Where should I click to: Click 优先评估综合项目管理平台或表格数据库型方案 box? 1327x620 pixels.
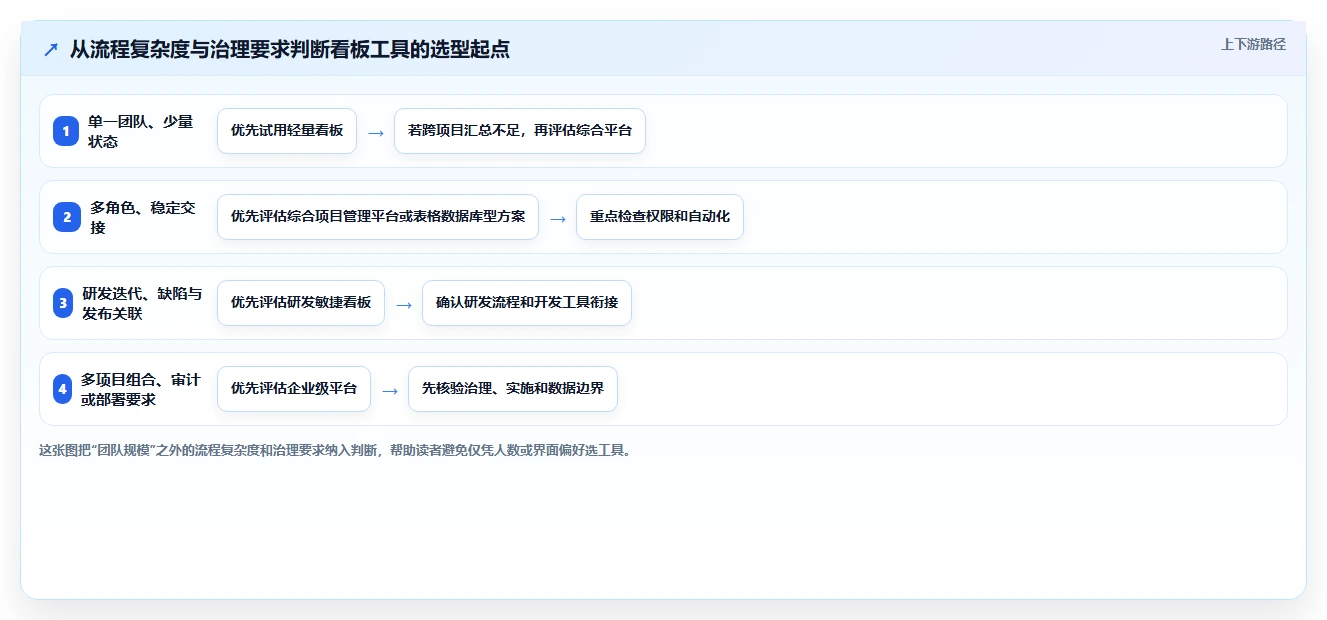378,217
